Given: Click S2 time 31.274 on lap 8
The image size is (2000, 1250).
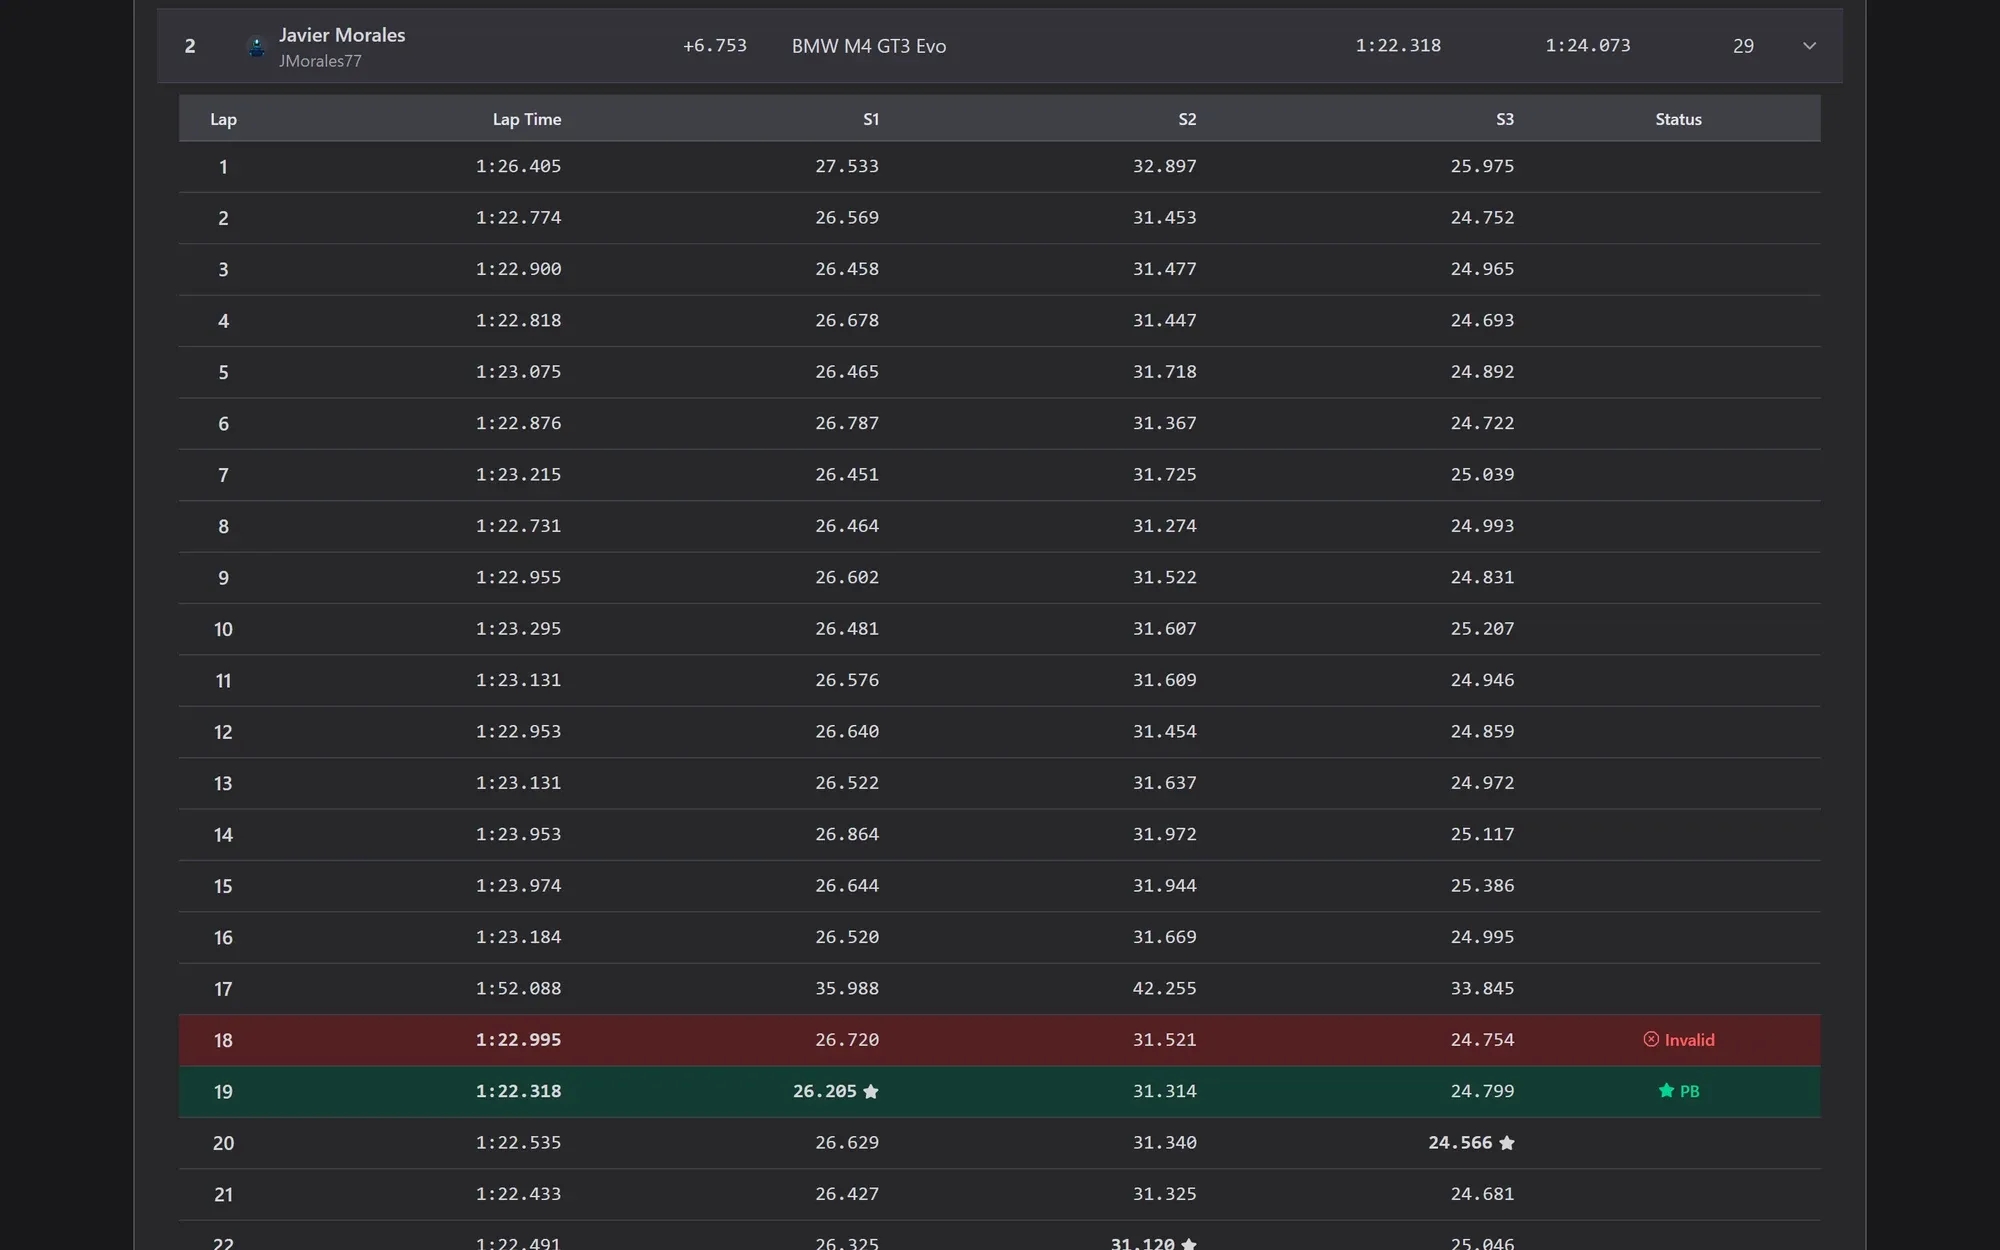Looking at the screenshot, I should click(x=1165, y=526).
